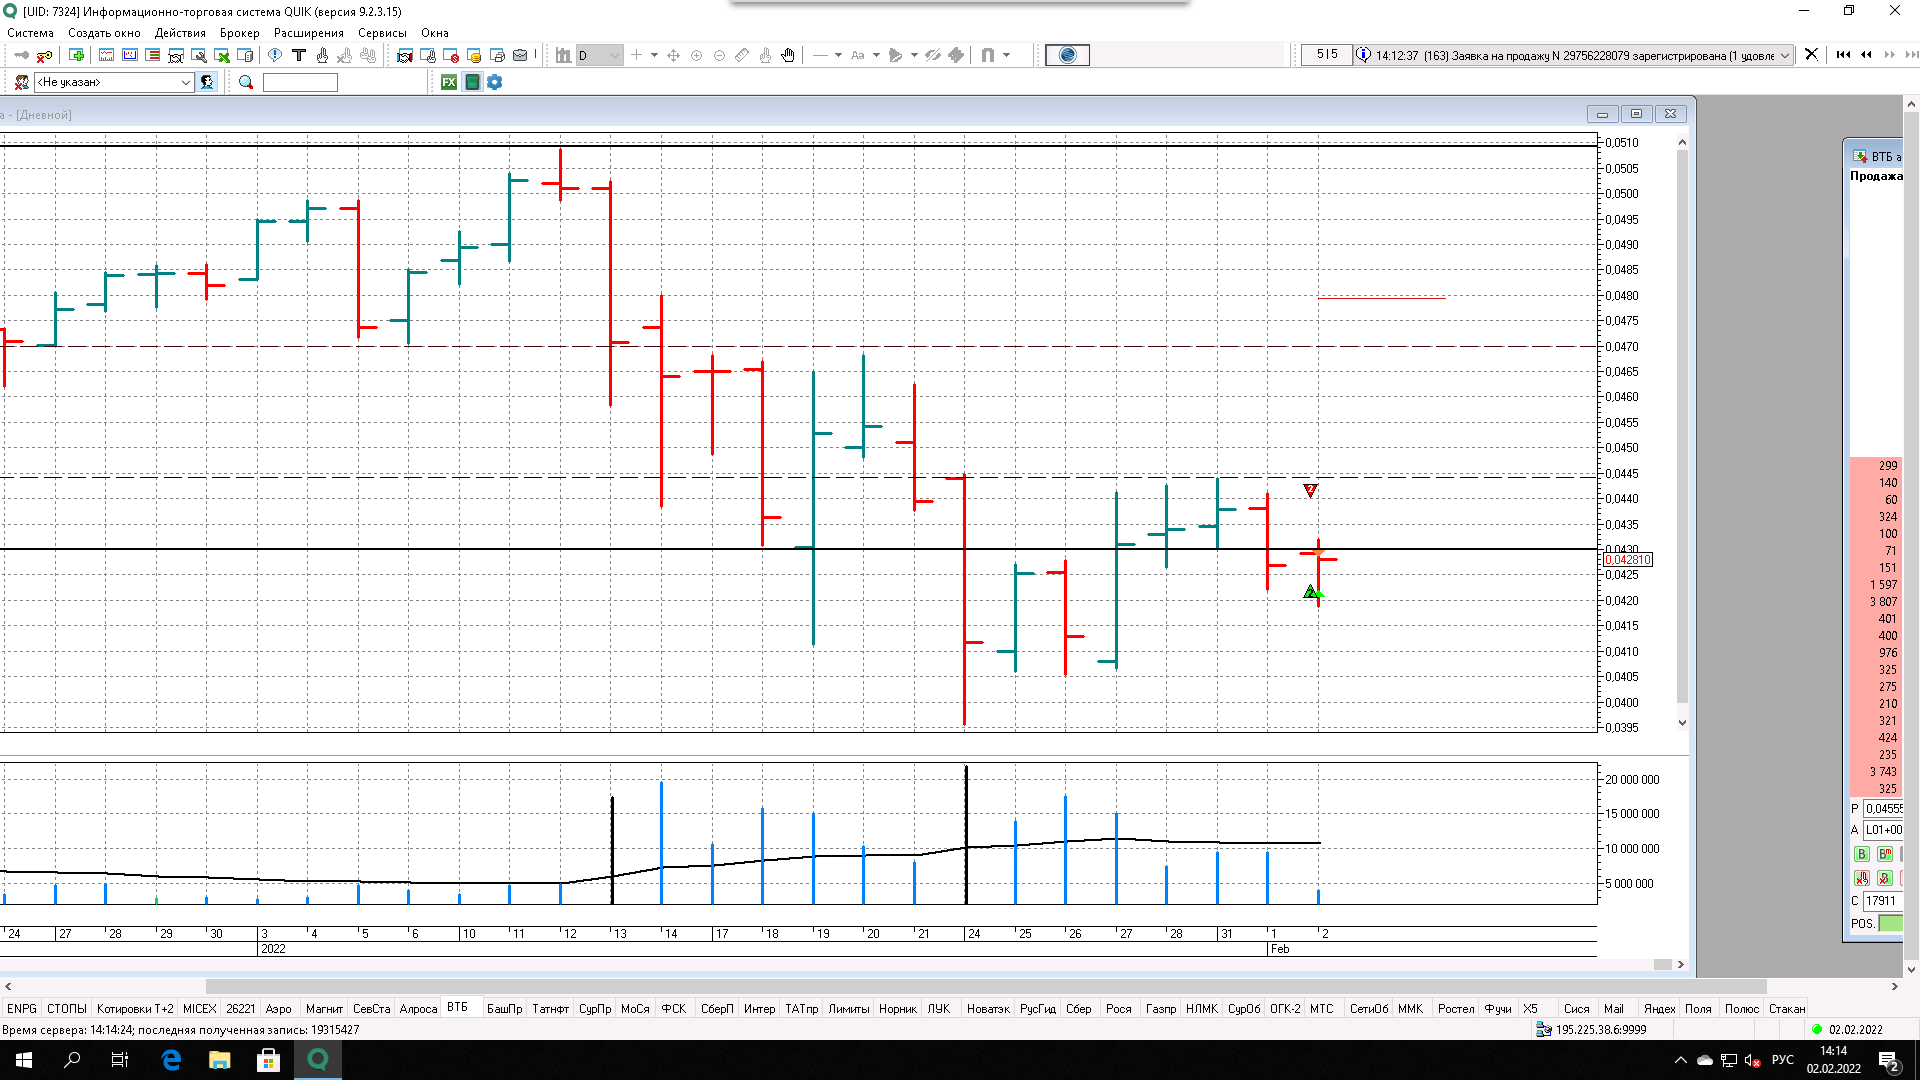Toggle the client filter button next to dropdown
Viewport: 1920px width, 1080px height.
(x=207, y=82)
